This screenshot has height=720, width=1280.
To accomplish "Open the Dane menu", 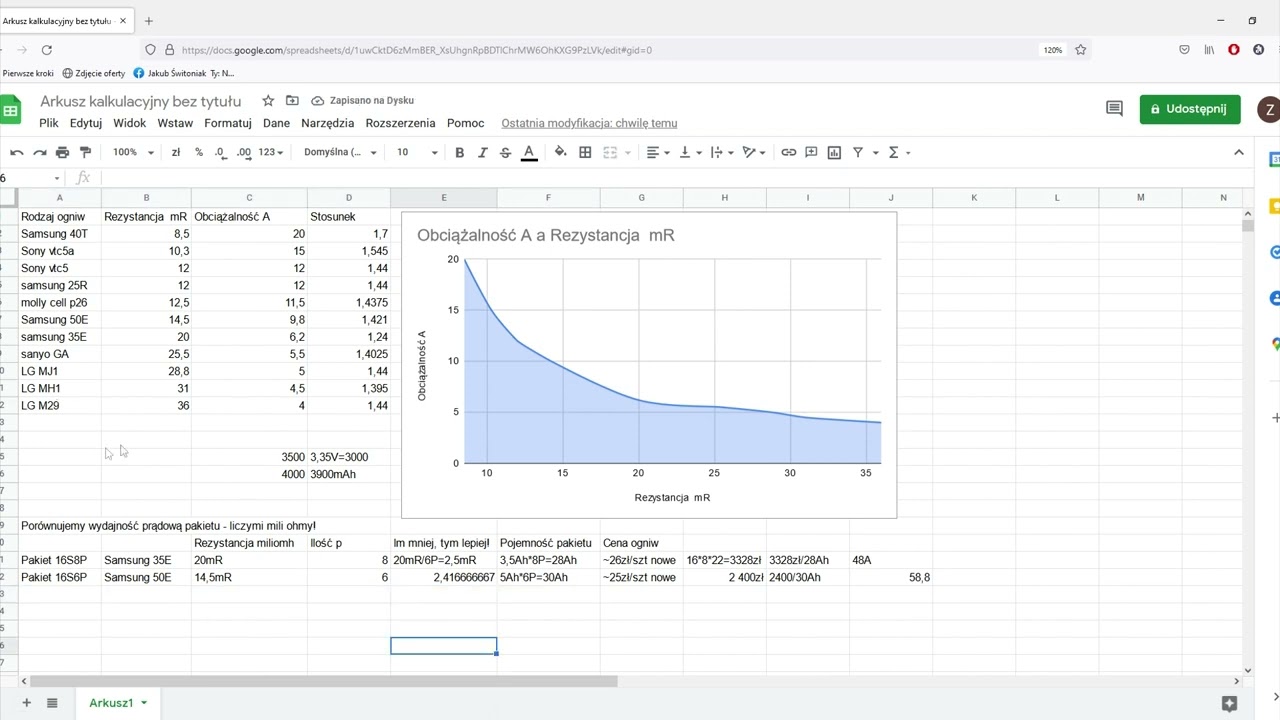I will pos(276,123).
